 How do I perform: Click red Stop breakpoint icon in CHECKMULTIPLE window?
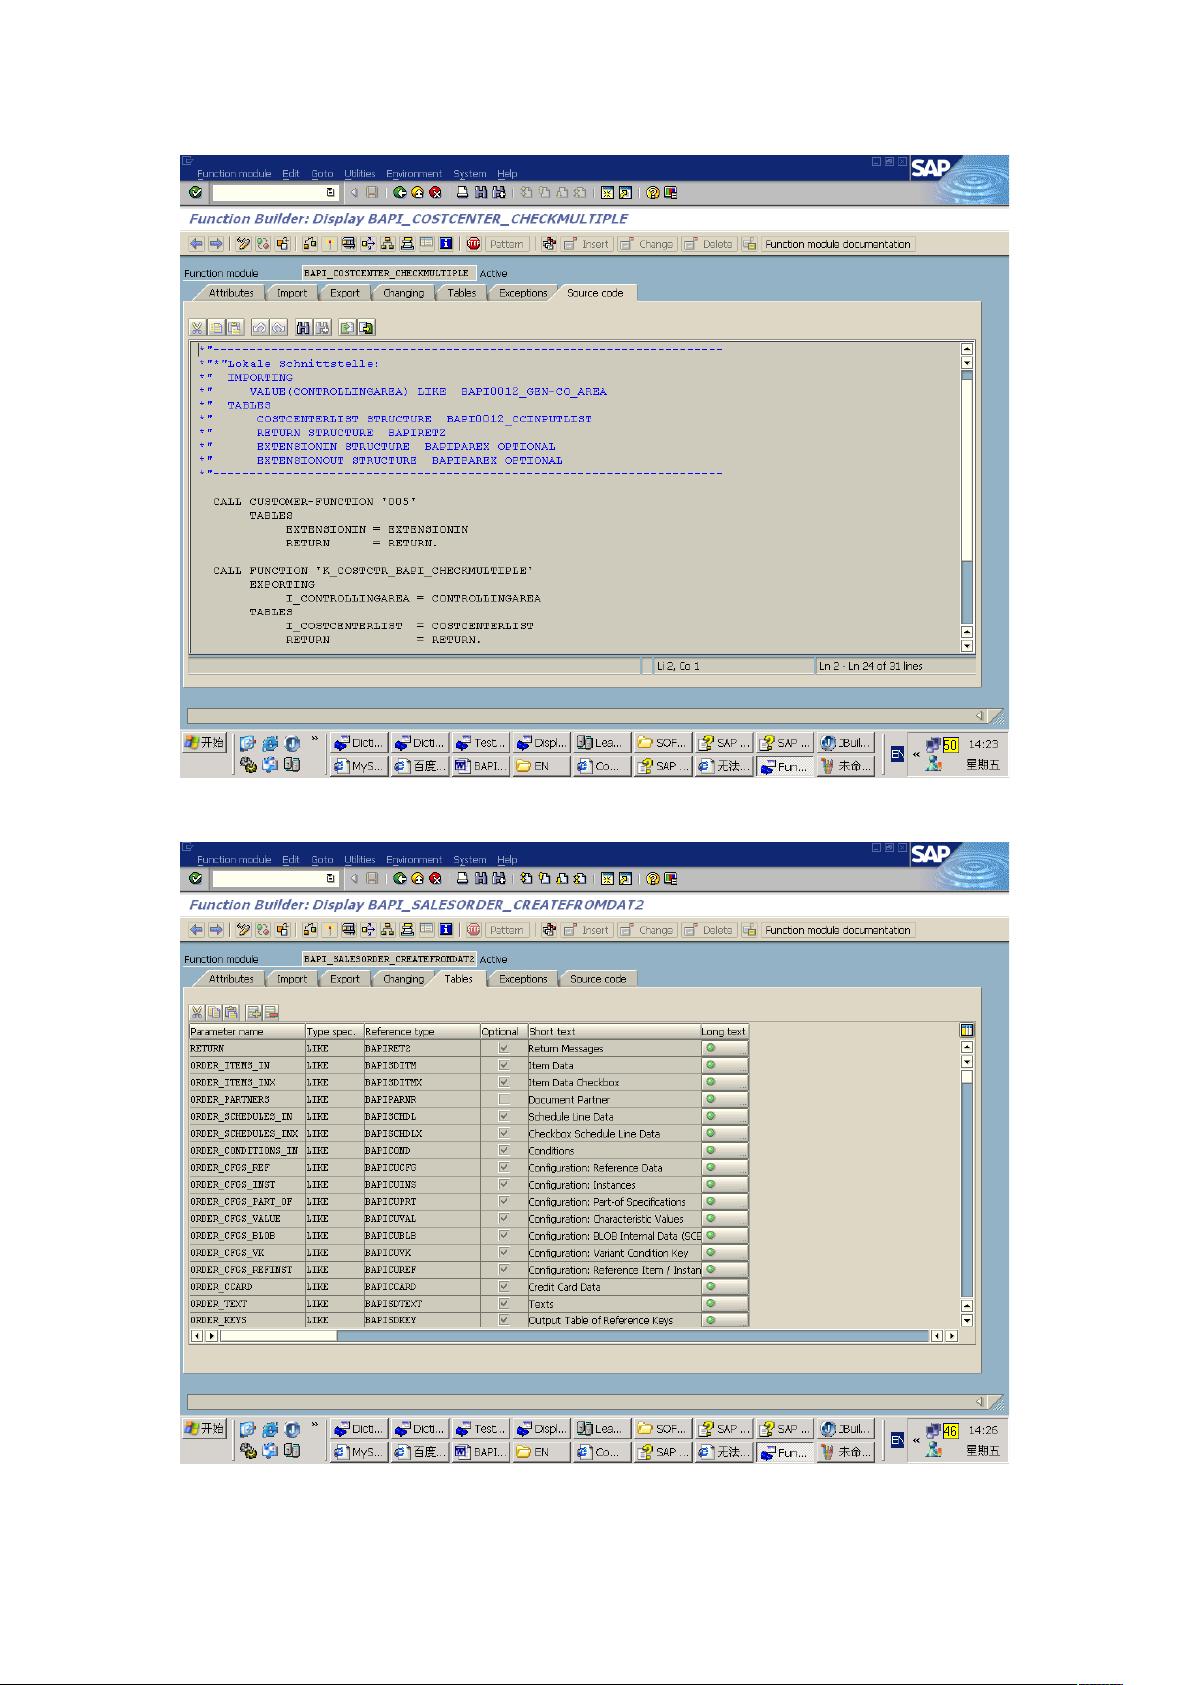(474, 244)
